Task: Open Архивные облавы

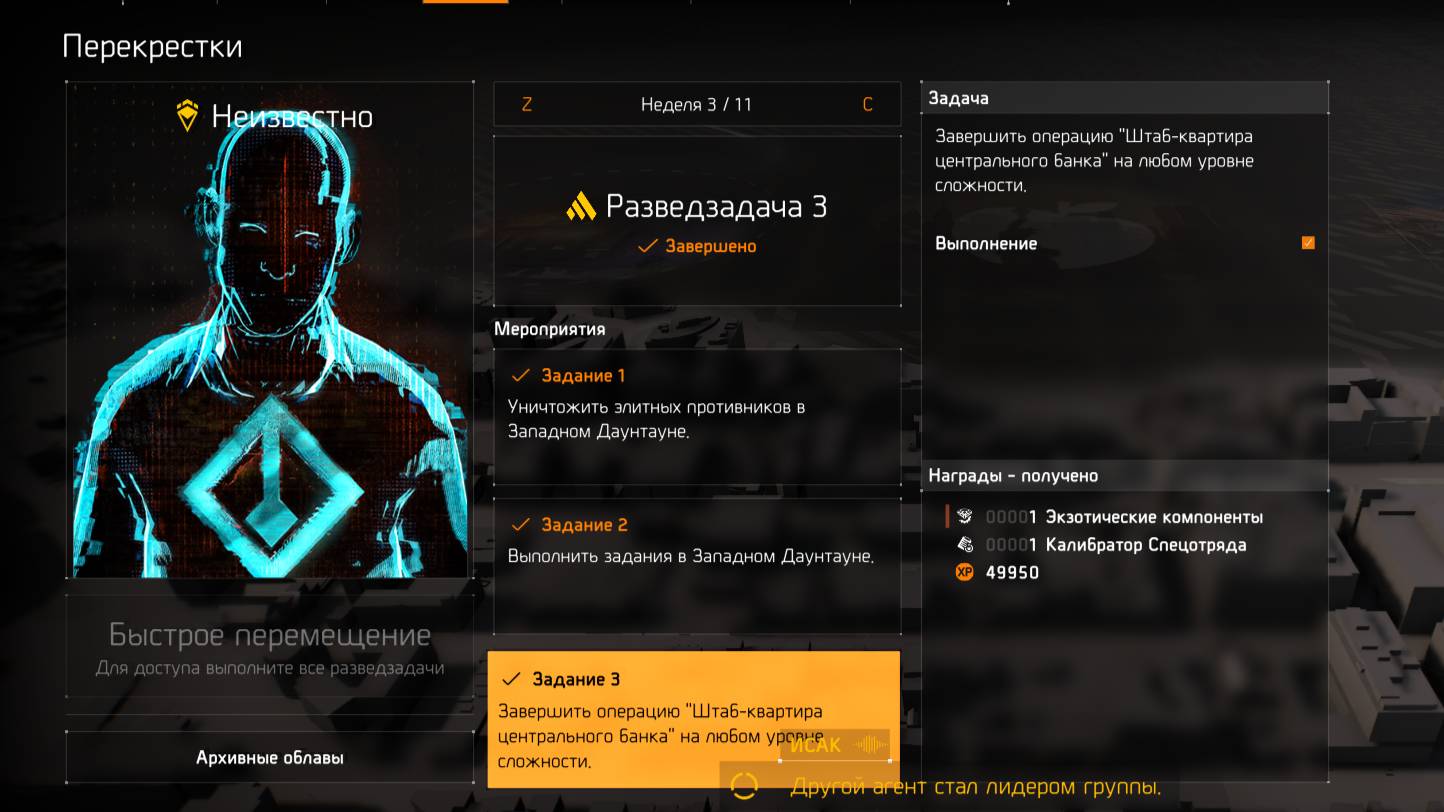Action: (x=270, y=758)
